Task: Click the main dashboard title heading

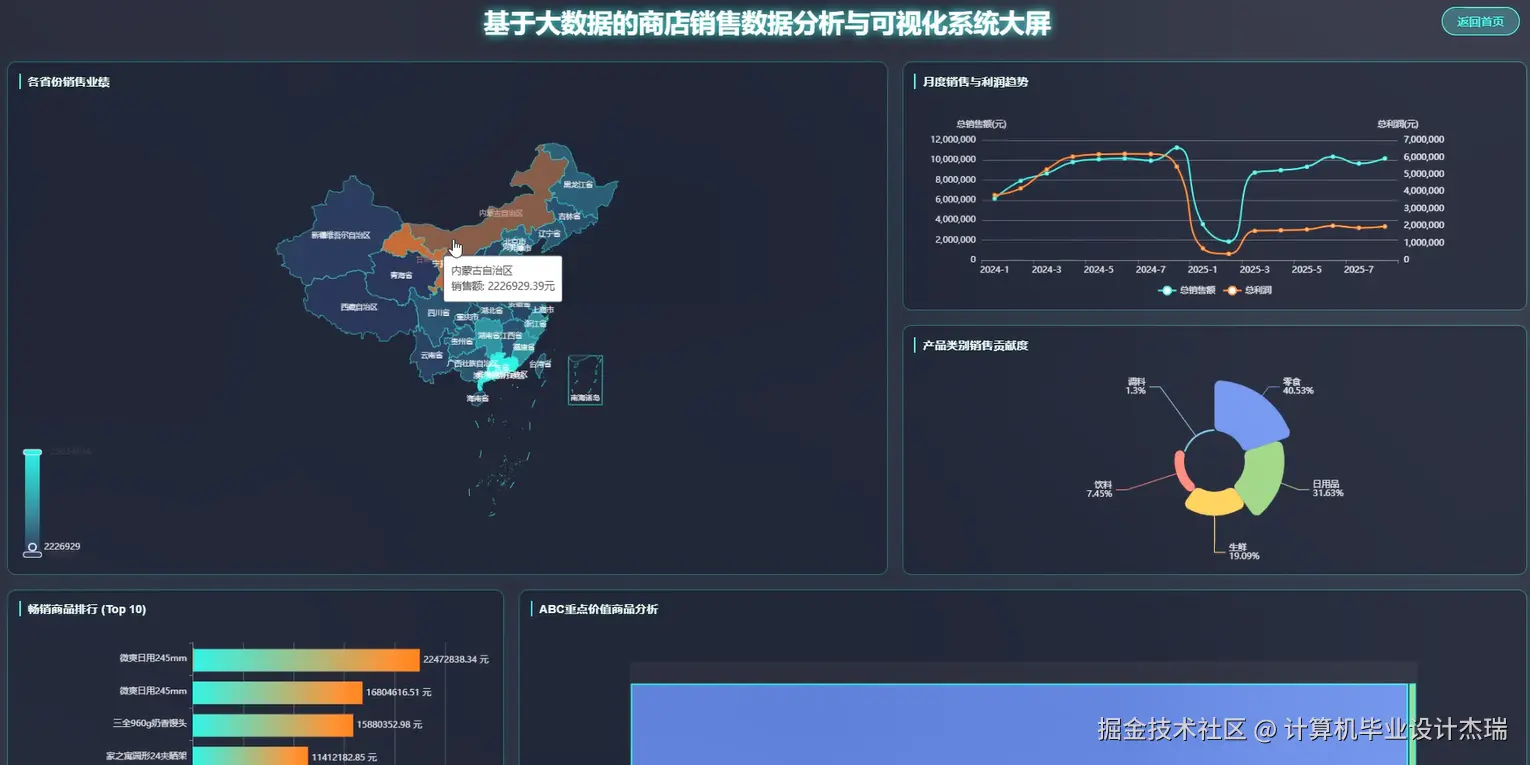Action: pyautogui.click(x=767, y=23)
